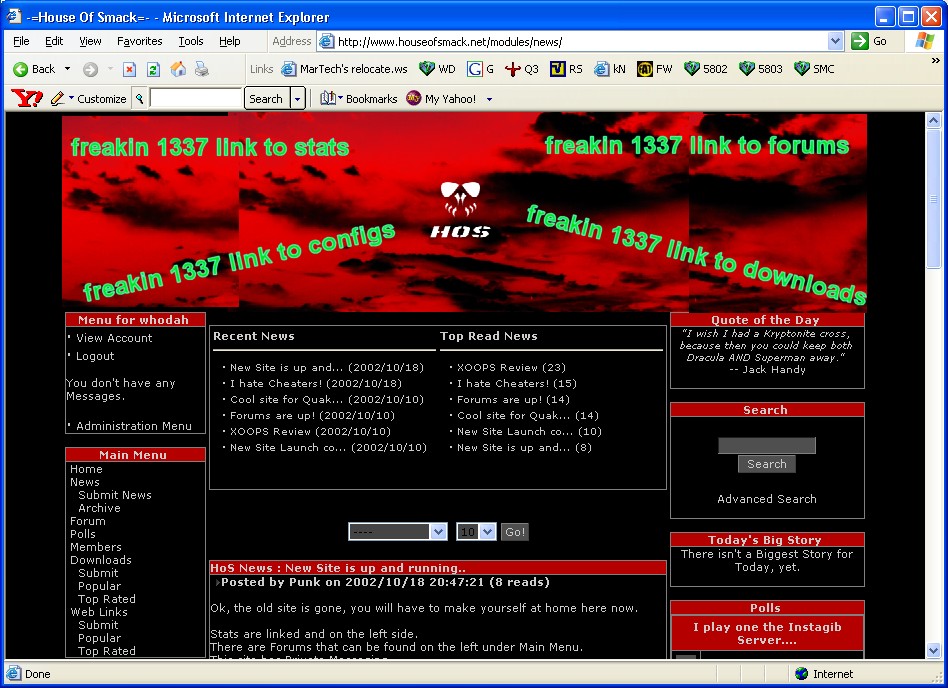Click the HOS skull logo

coord(460,209)
